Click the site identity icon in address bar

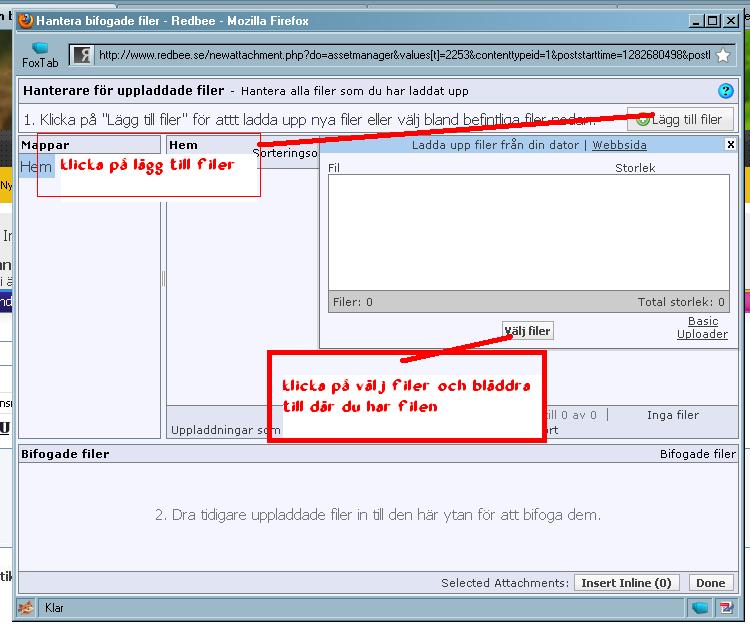82,55
